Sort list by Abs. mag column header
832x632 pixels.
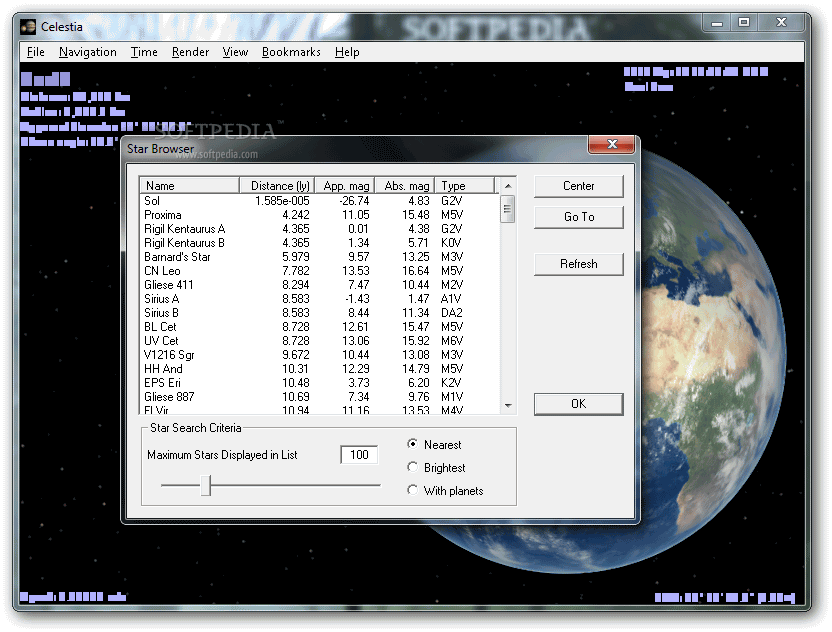[405, 186]
